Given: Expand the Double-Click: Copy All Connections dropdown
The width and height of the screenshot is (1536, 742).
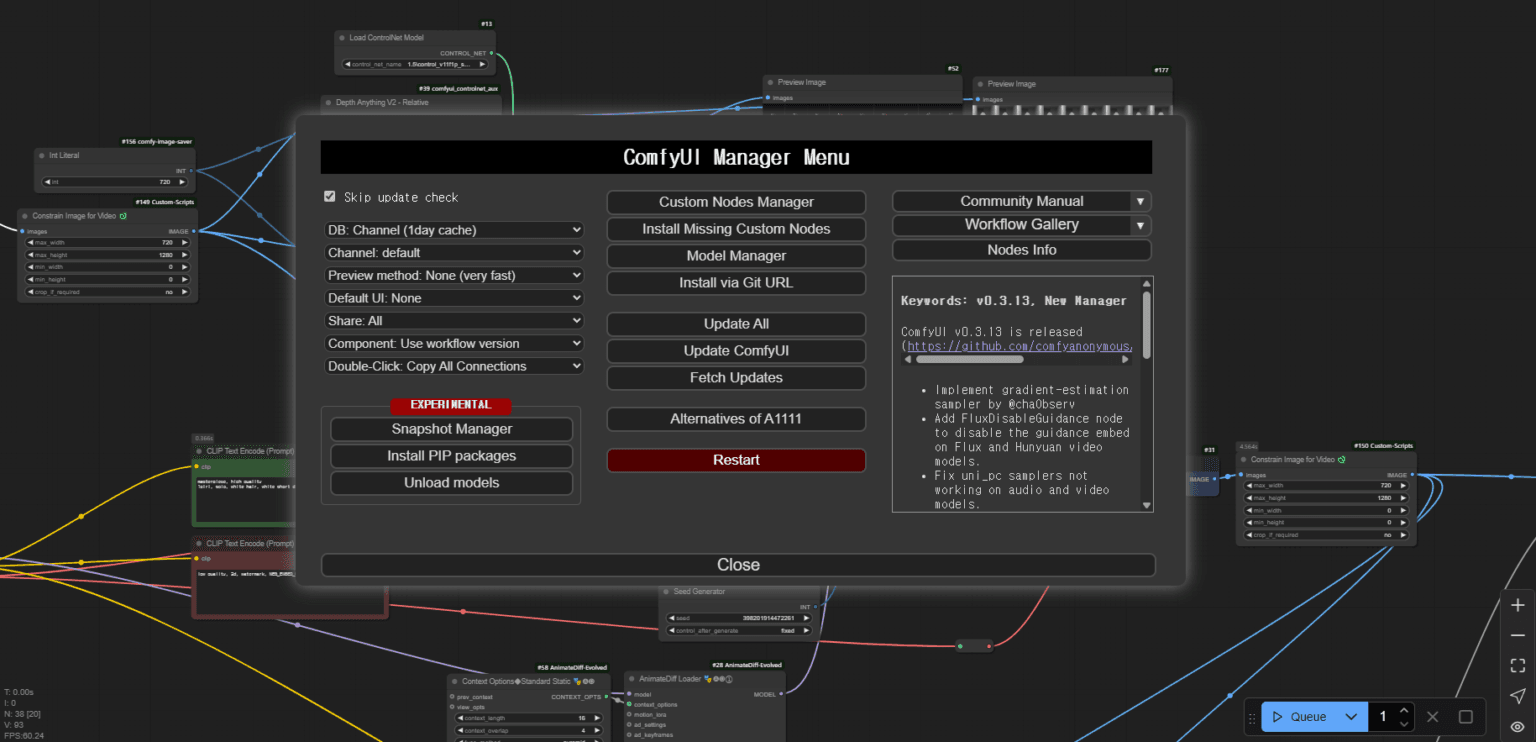Looking at the screenshot, I should pos(453,366).
